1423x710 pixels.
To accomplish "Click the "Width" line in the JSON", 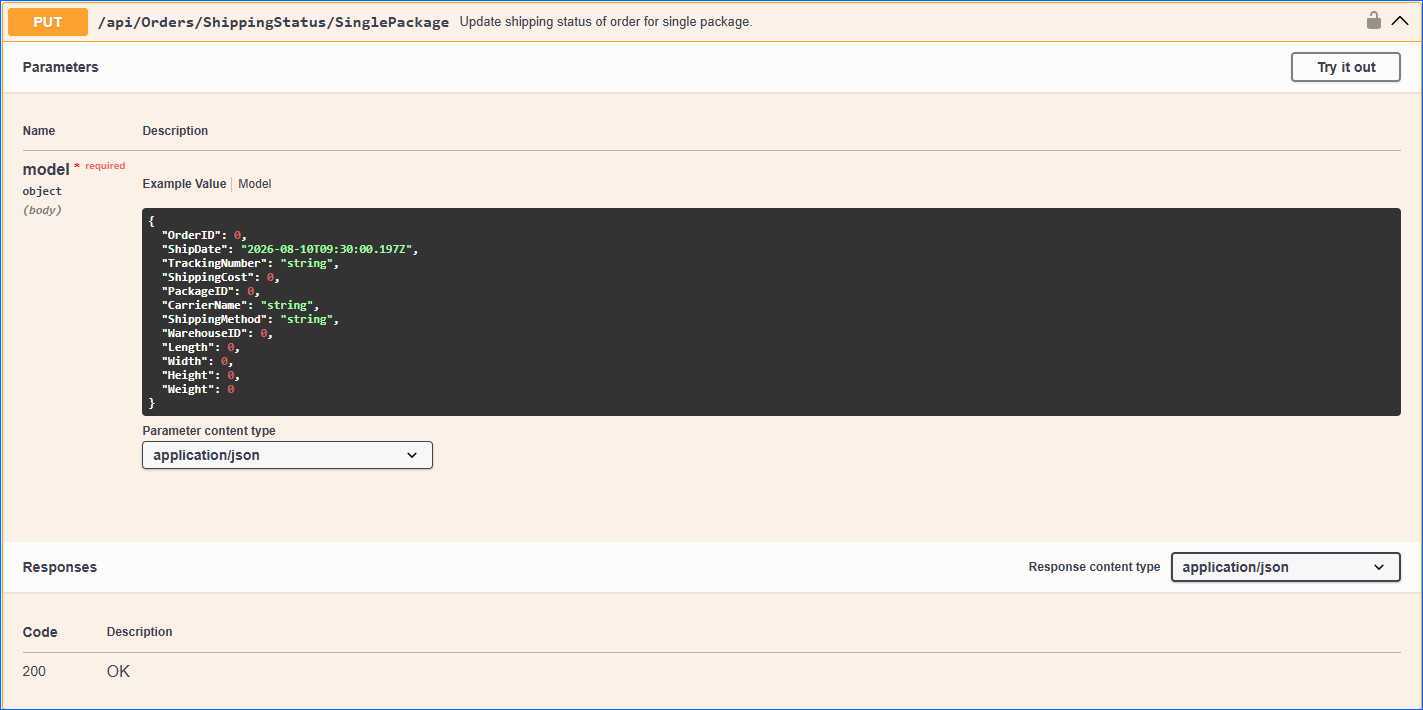I will 198,361.
